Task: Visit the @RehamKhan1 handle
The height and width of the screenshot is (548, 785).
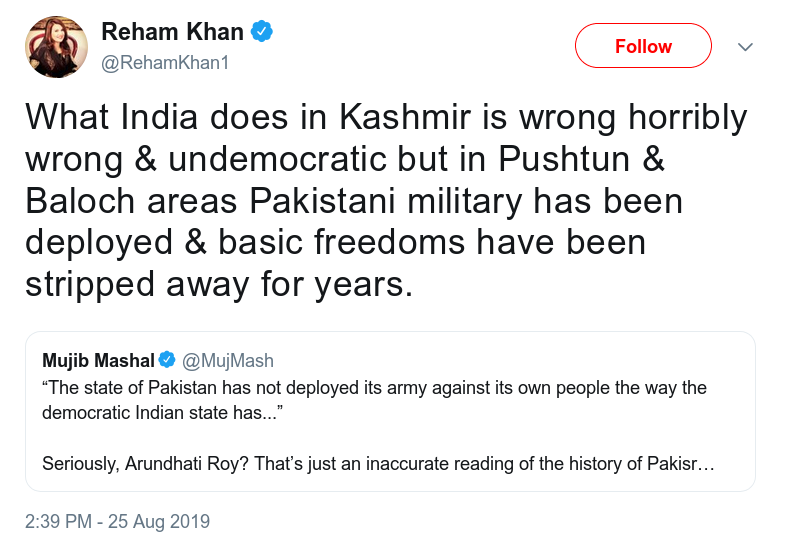Action: coord(165,63)
